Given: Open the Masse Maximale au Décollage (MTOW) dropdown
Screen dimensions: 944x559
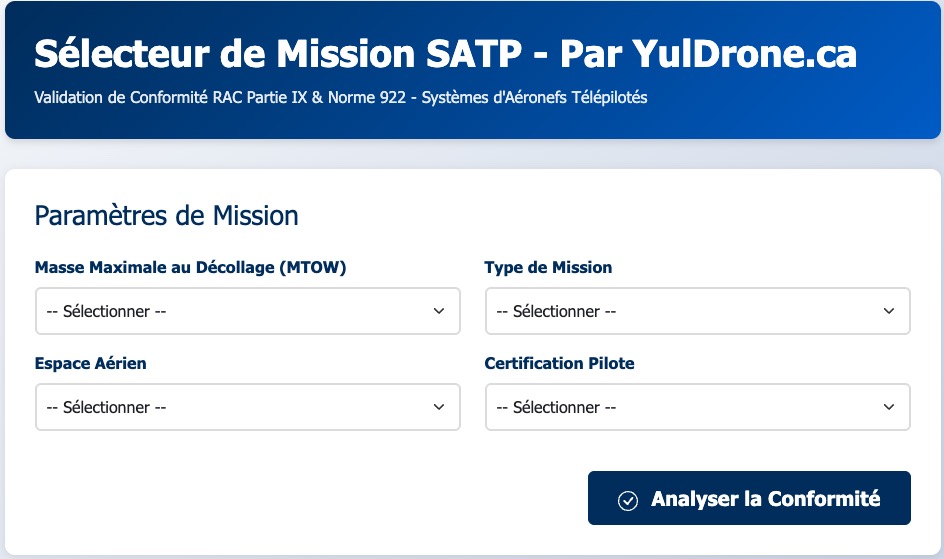Looking at the screenshot, I should [247, 311].
